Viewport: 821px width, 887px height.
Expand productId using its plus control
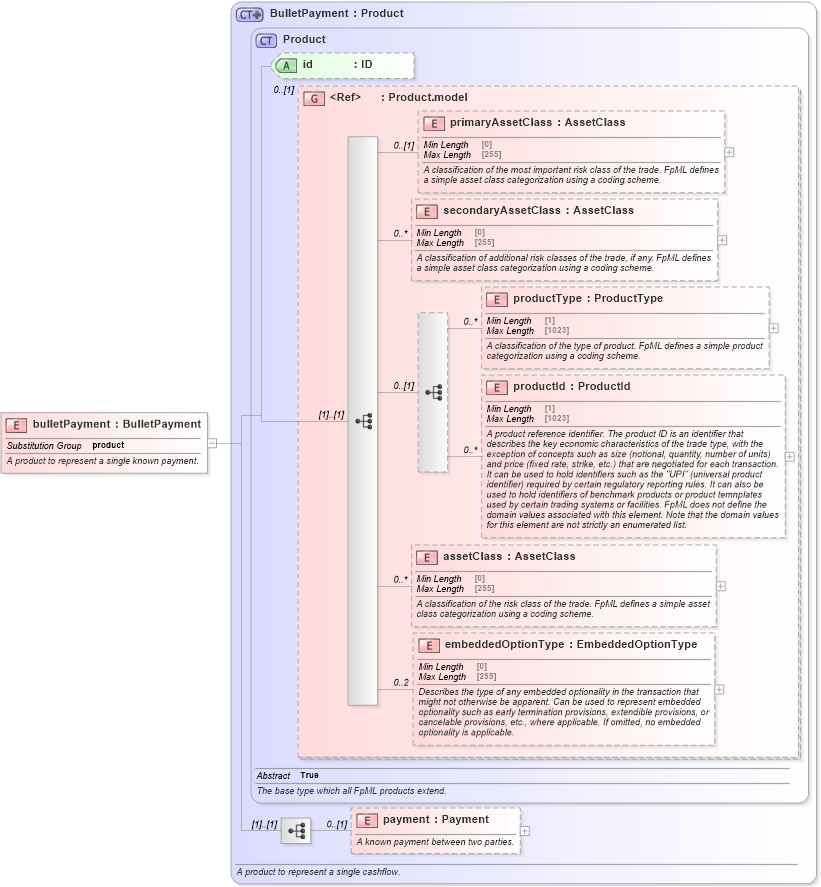[x=789, y=455]
